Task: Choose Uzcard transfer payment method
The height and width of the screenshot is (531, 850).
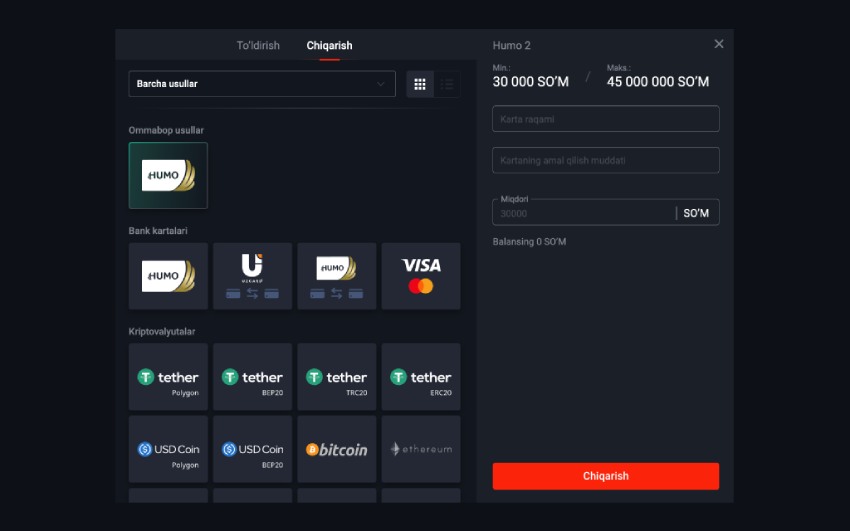Action: click(252, 276)
